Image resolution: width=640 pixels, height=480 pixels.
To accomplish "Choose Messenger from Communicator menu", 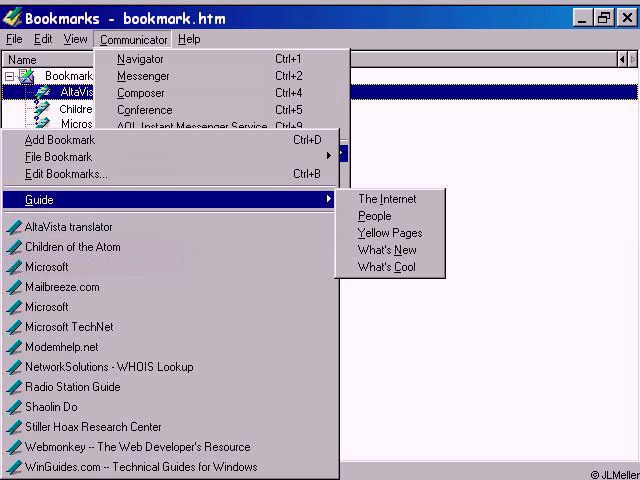I will pos(222,76).
